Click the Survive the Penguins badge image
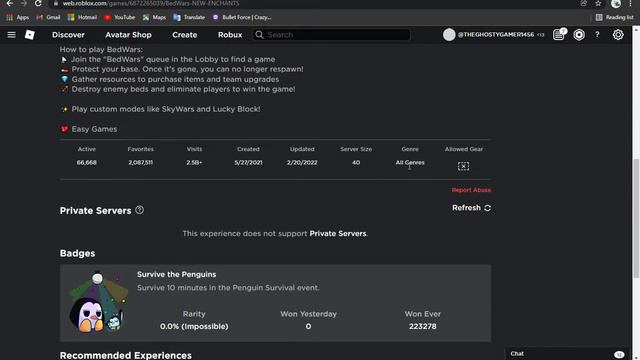The height and width of the screenshot is (360, 640). [x=98, y=302]
